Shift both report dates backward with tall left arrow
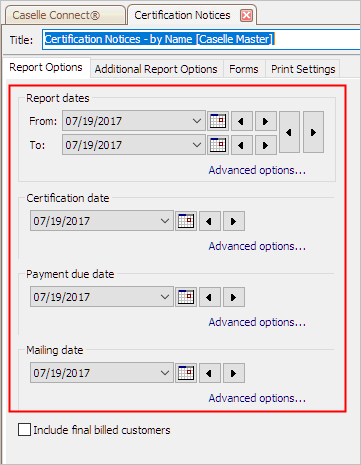Screen dimensions: 361x465 pos(289,132)
